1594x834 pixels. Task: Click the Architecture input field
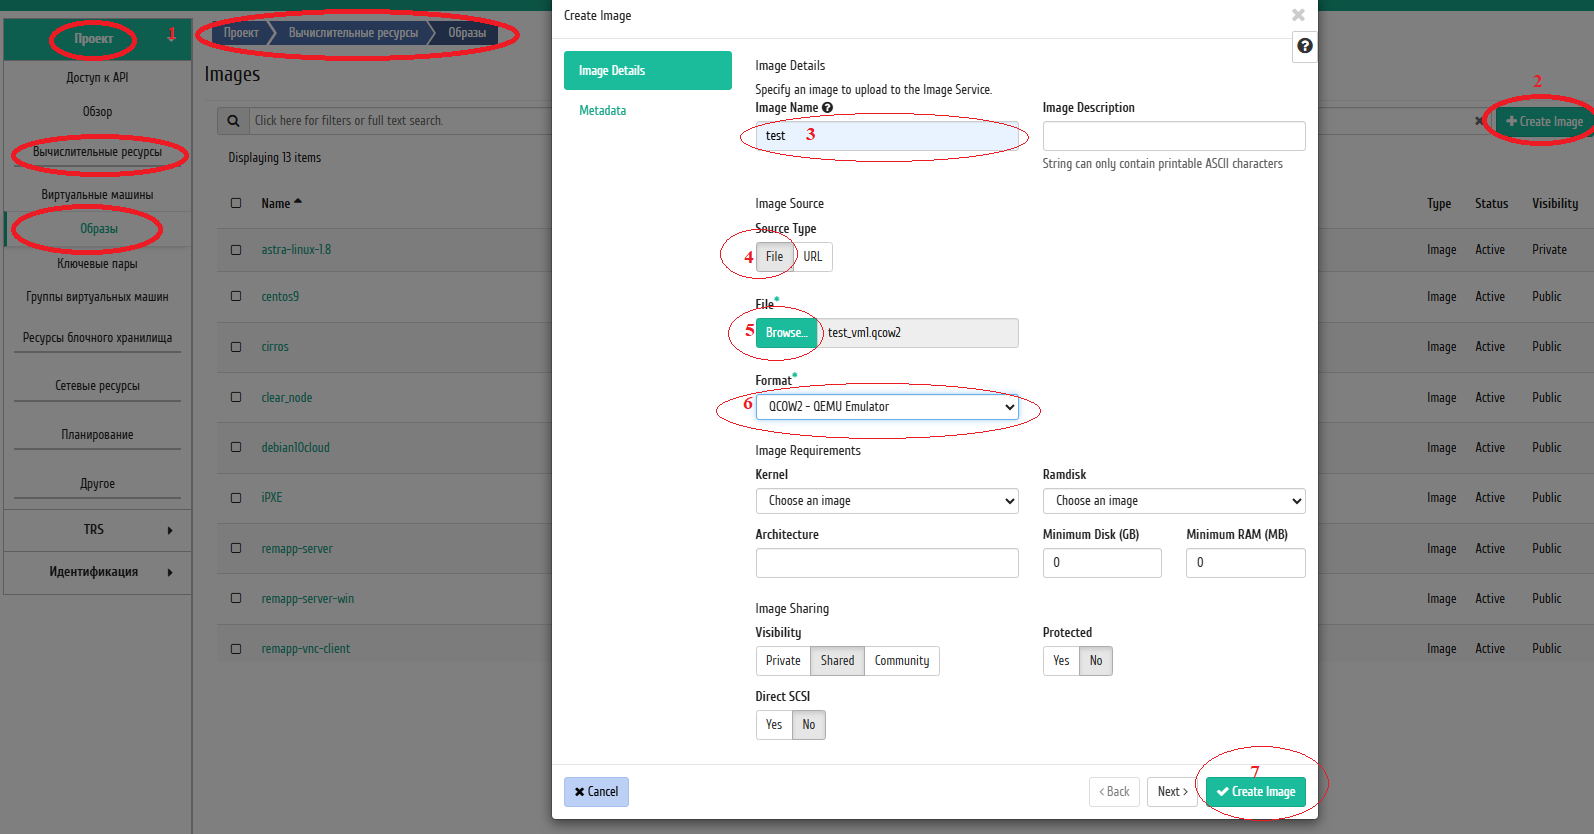click(887, 563)
